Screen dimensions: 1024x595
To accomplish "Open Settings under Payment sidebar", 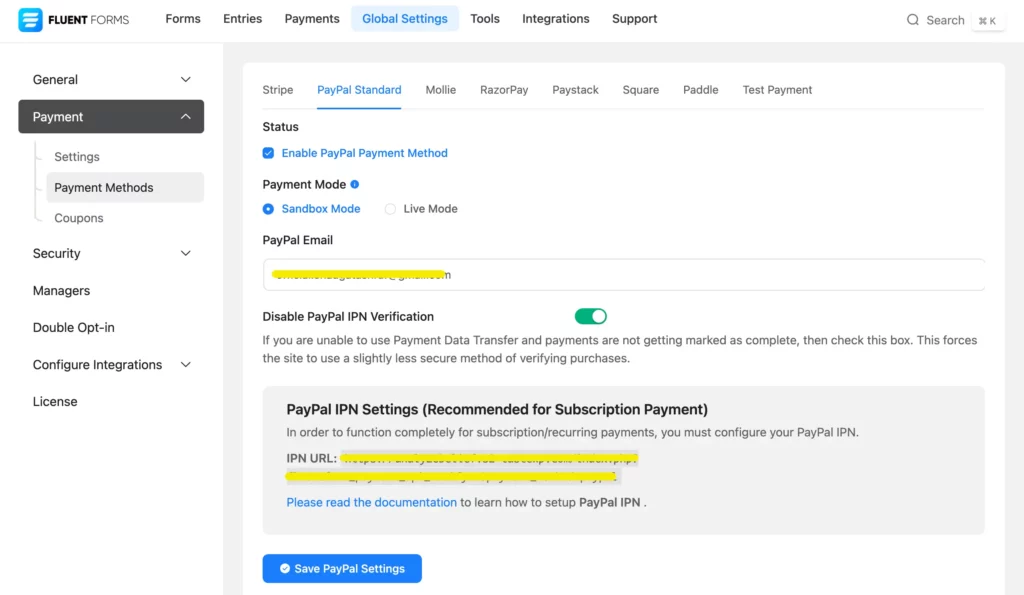I will (x=77, y=157).
